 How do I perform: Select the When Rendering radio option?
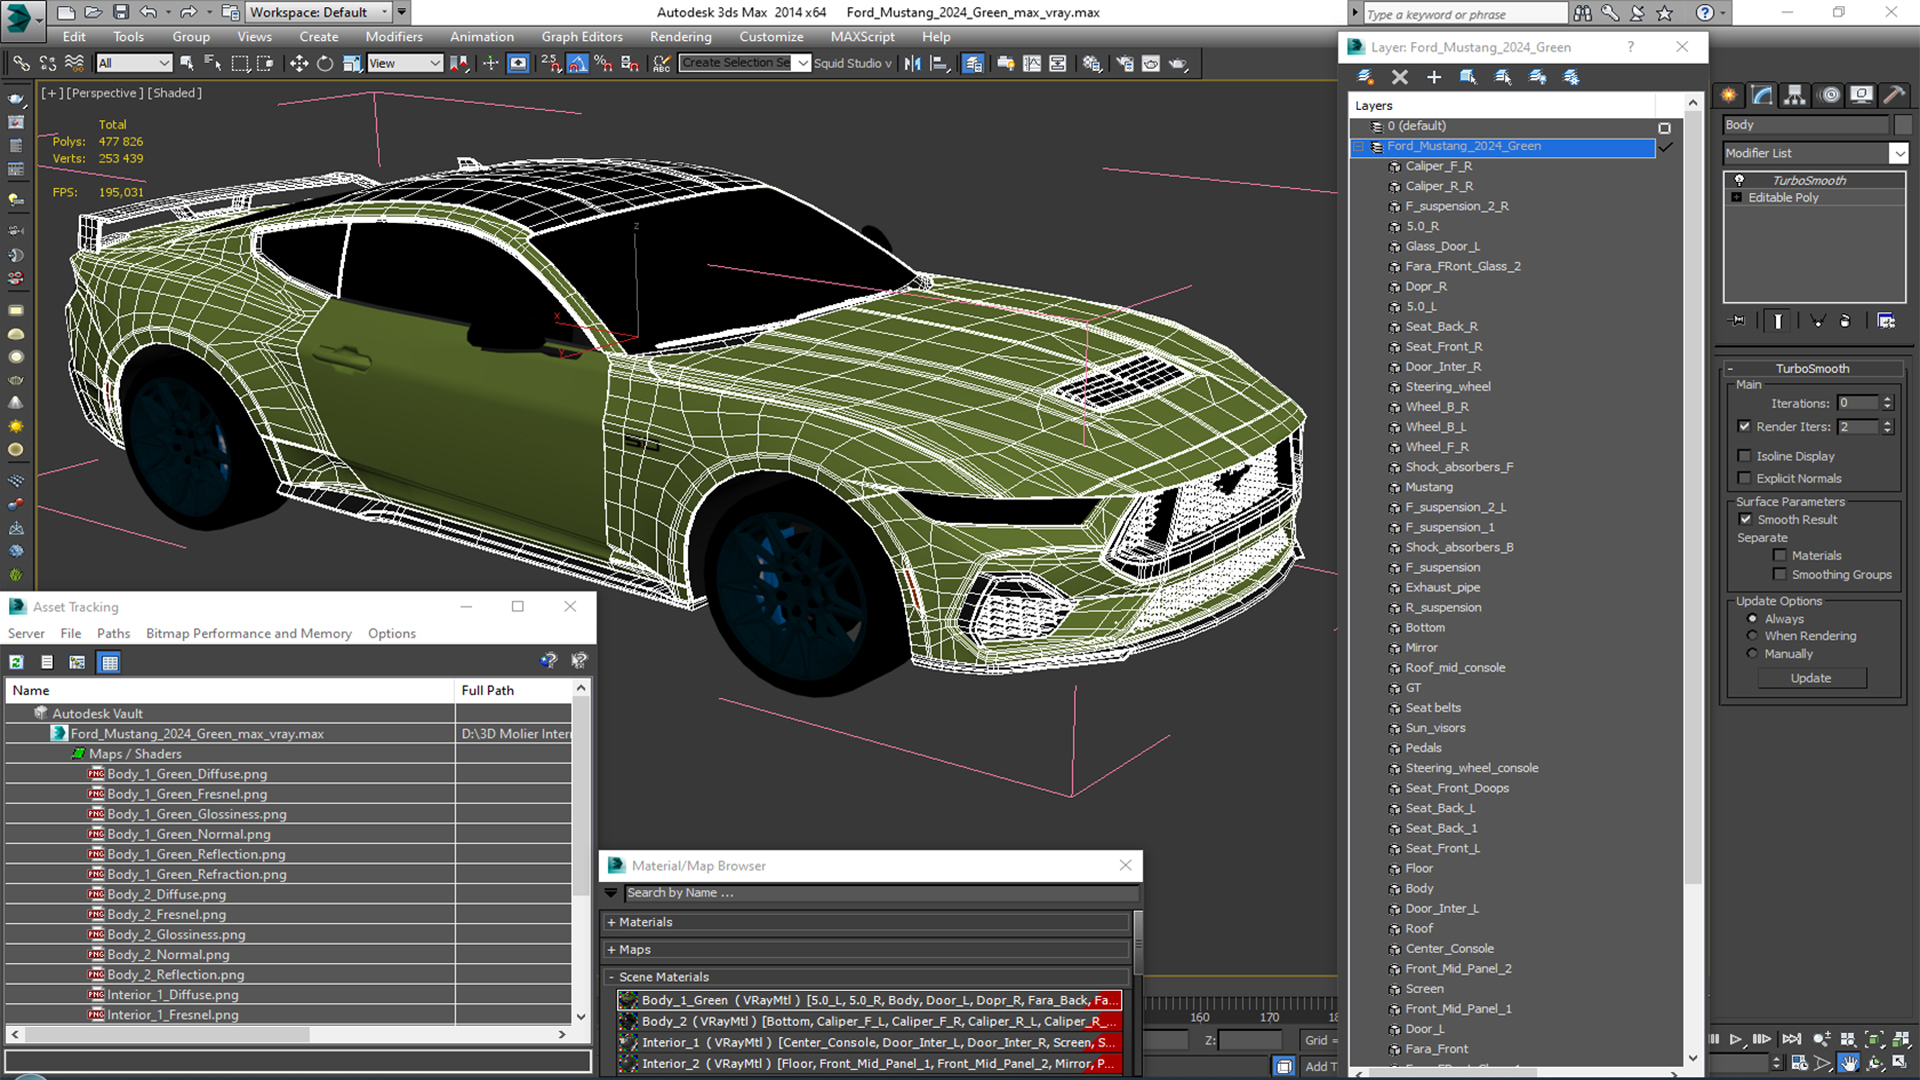(x=1752, y=636)
